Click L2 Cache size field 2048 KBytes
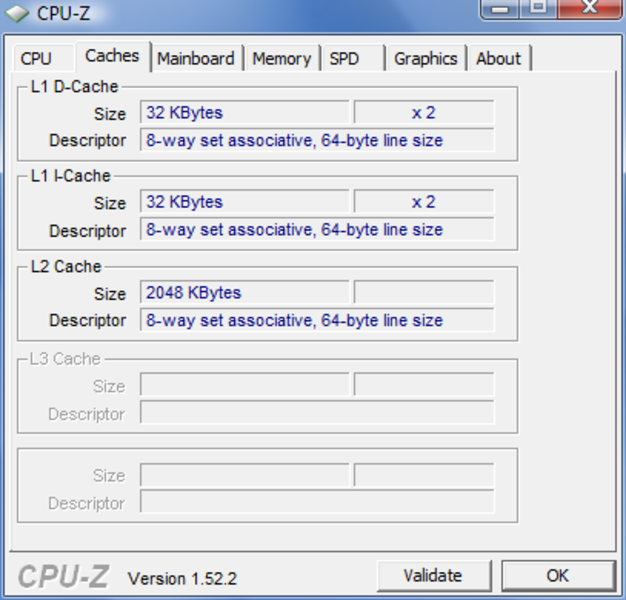 tap(244, 293)
